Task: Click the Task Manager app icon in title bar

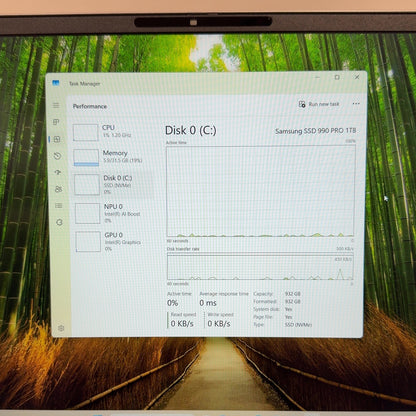Action: coord(56,83)
